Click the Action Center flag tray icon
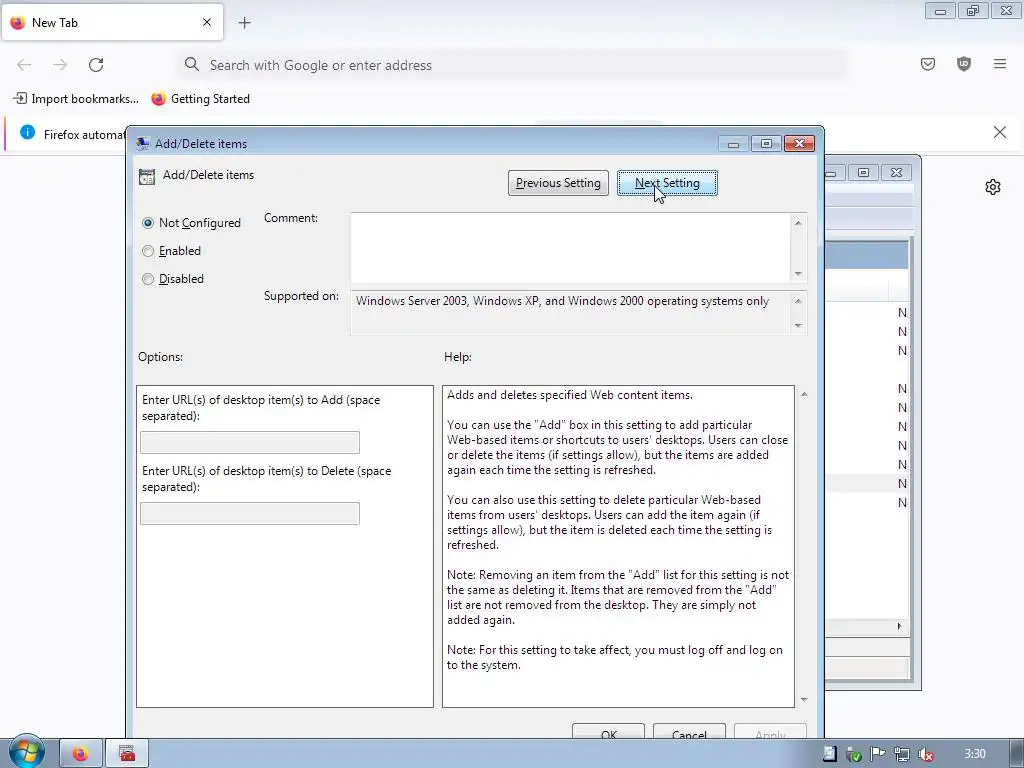This screenshot has width=1024, height=768. [x=878, y=754]
